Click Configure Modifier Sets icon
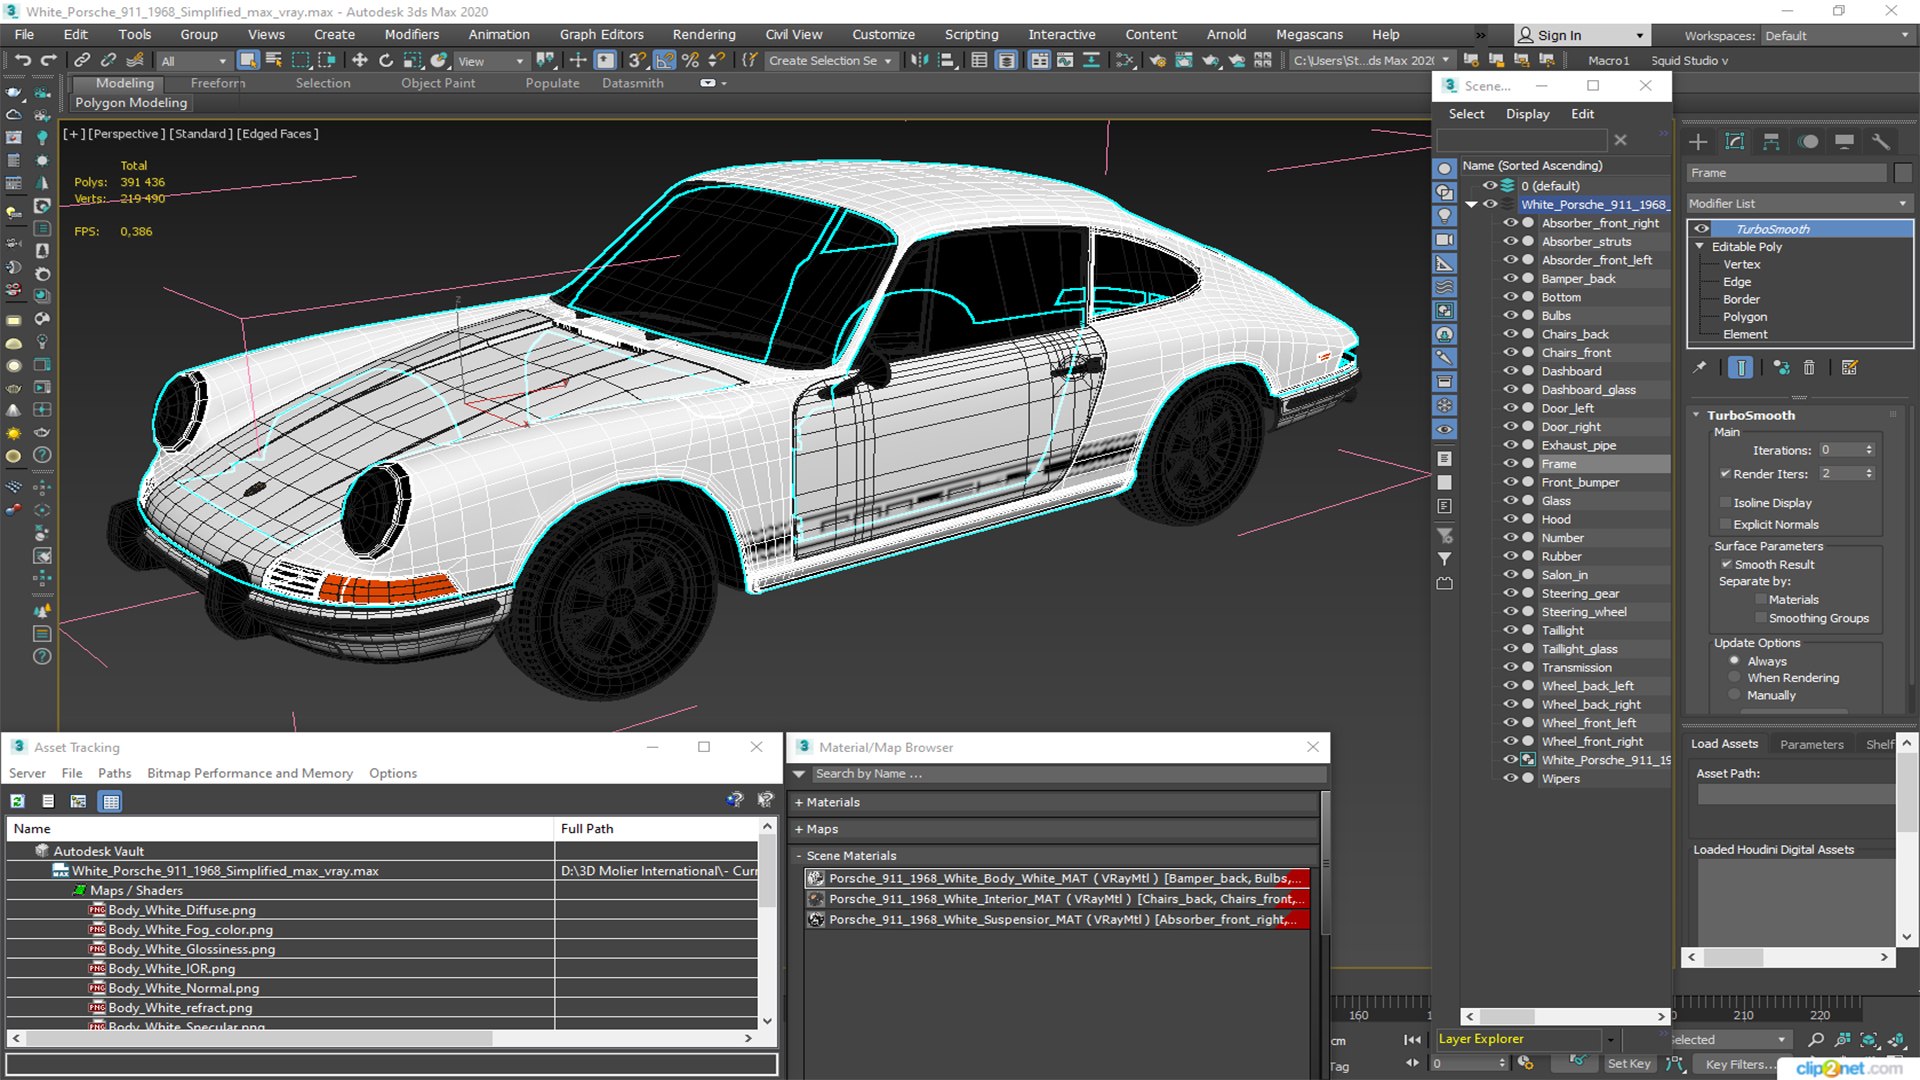This screenshot has width=1920, height=1080. [1850, 368]
